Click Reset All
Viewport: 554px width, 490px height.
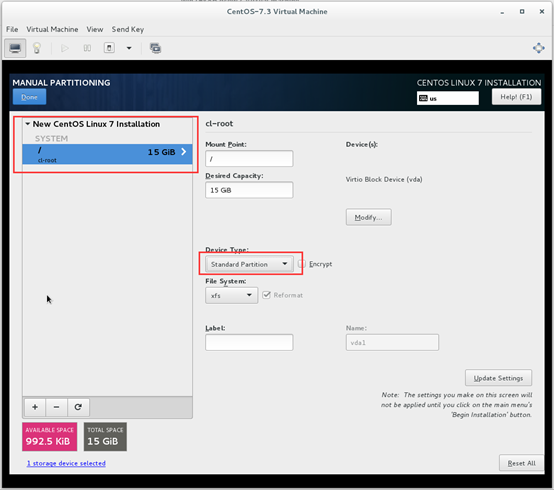[x=521, y=463]
